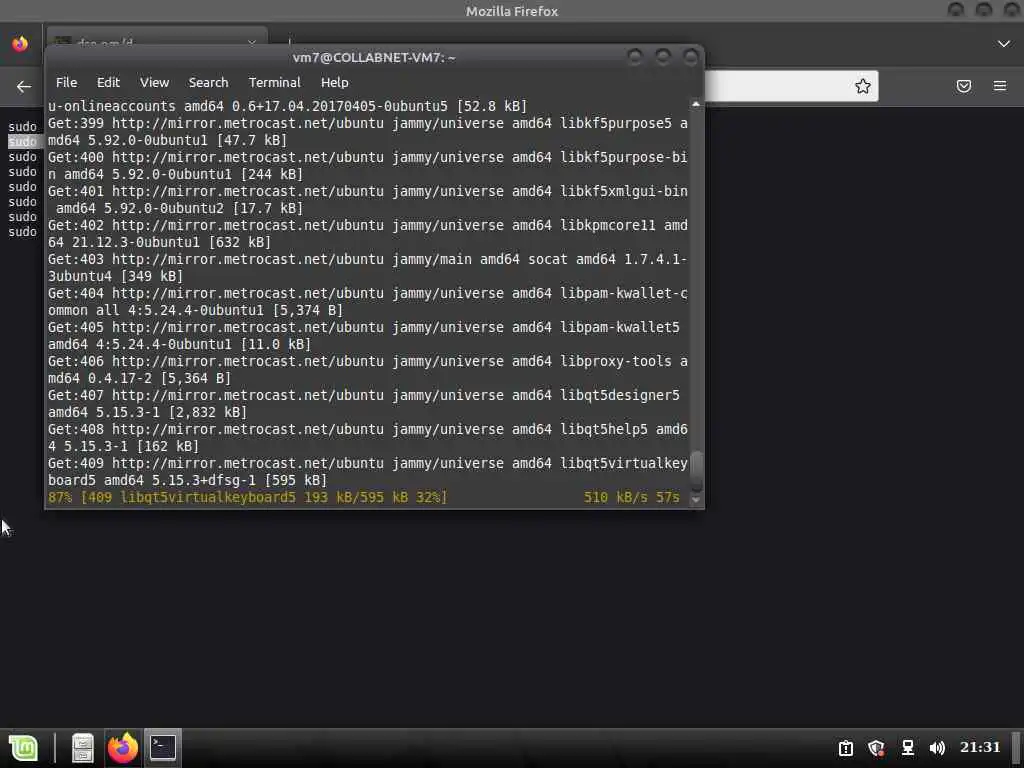Click the terminal scrollbar down arrow
This screenshot has width=1024, height=768.
(696, 500)
